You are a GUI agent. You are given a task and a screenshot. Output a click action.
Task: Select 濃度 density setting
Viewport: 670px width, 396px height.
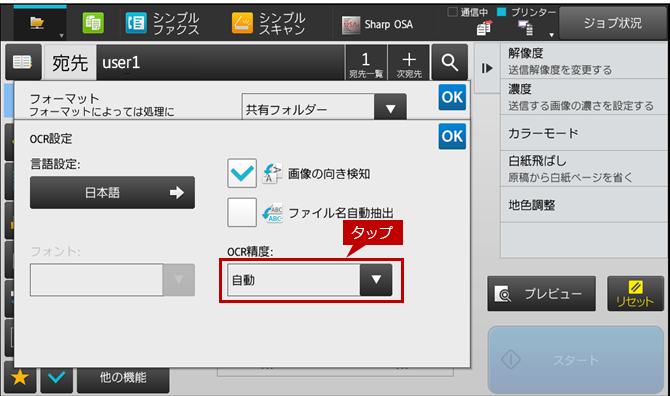point(584,97)
